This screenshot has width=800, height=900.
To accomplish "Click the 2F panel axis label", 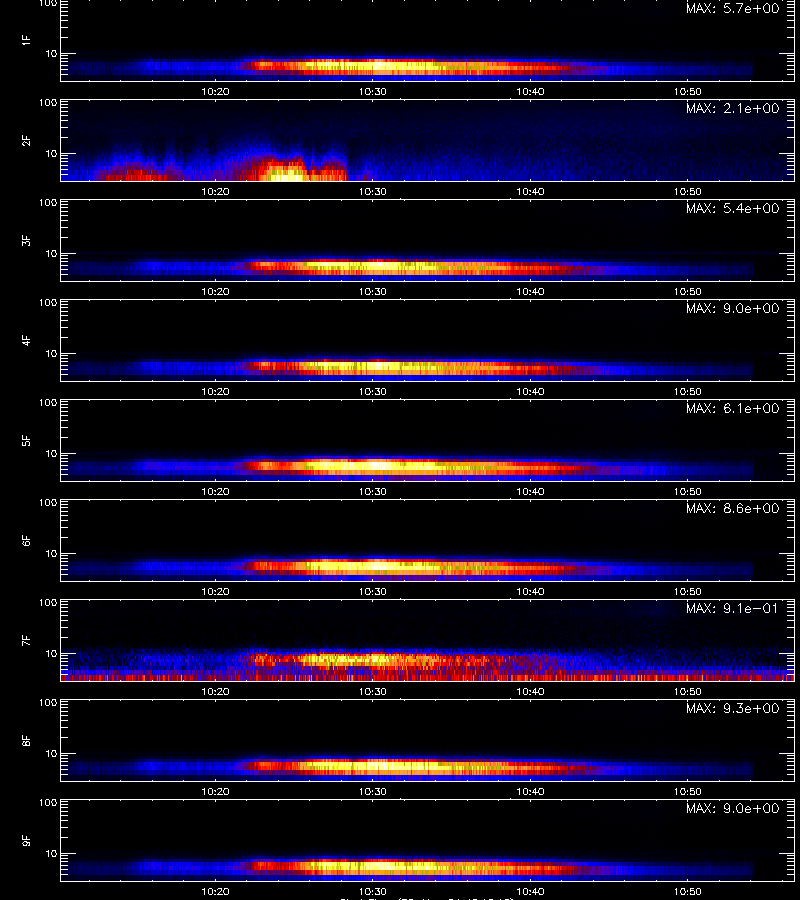I will click(25, 140).
